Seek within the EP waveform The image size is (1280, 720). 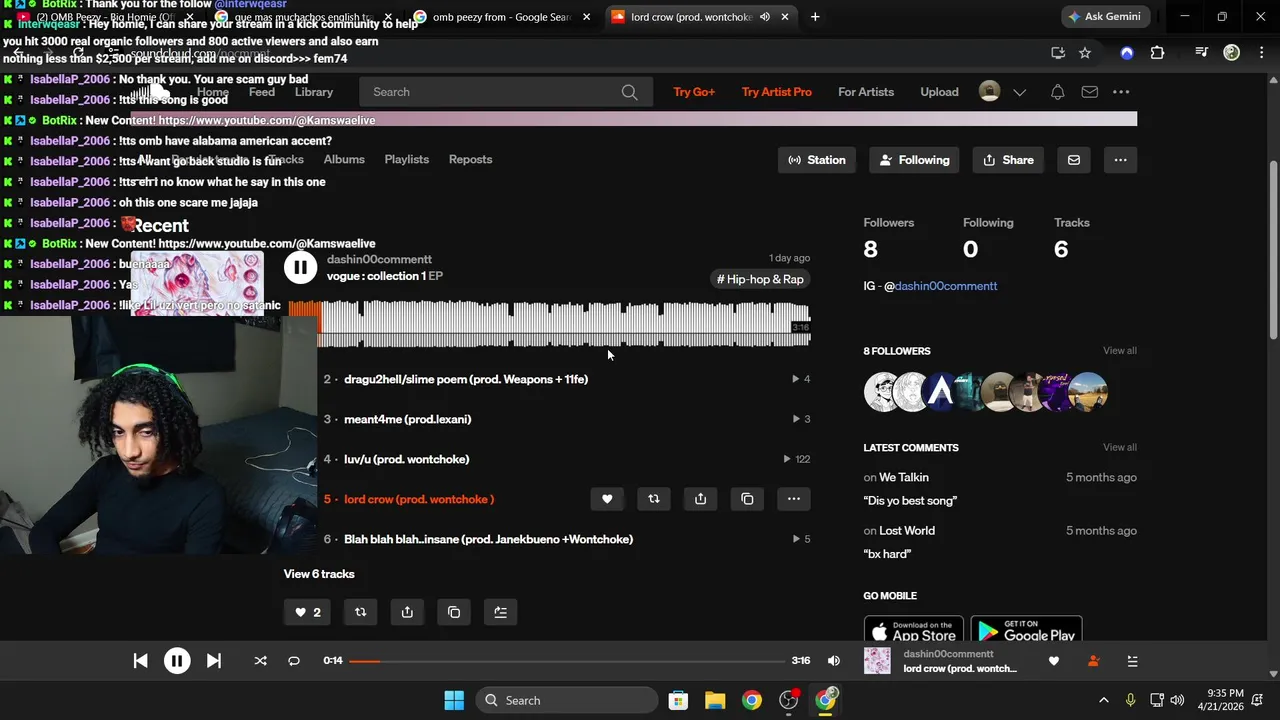tap(549, 323)
